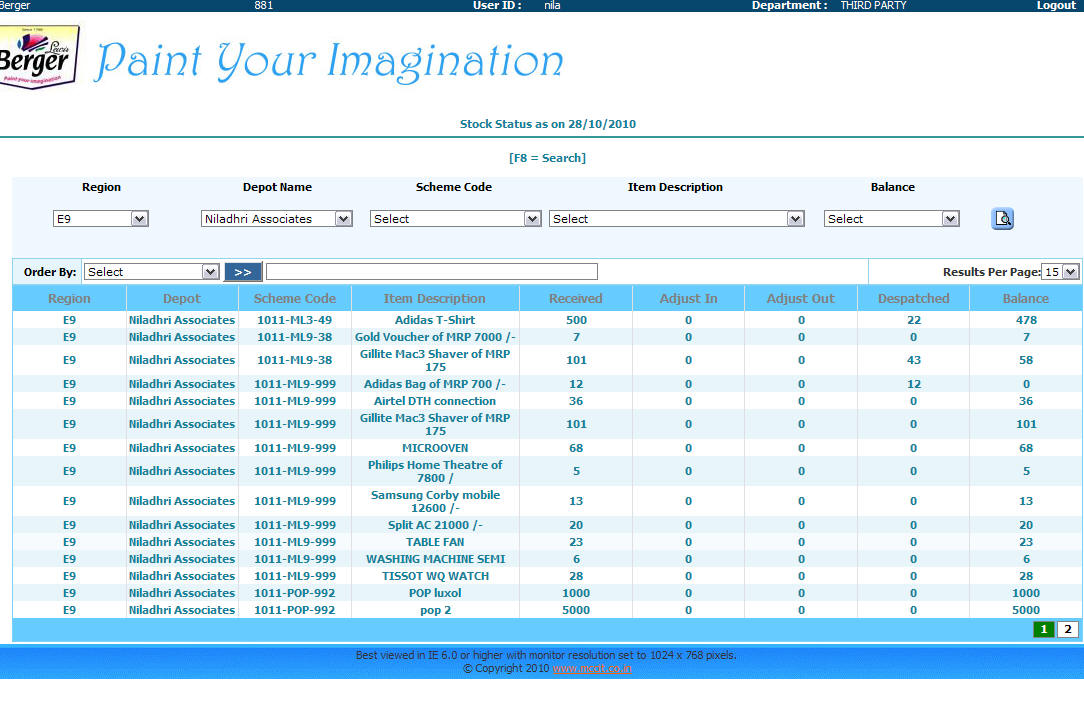The image size is (1084, 711).
Task: Click the user ID value nila
Action: [x=552, y=6]
